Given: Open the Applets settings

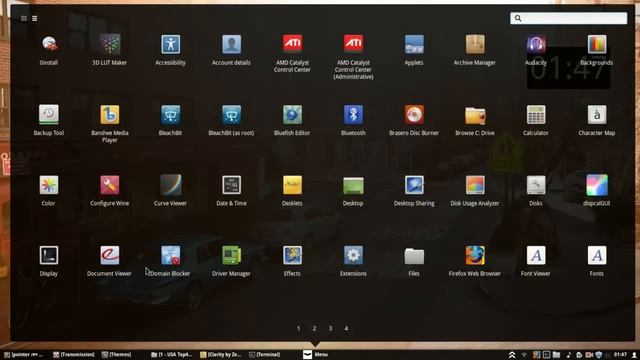Looking at the screenshot, I should [x=414, y=50].
